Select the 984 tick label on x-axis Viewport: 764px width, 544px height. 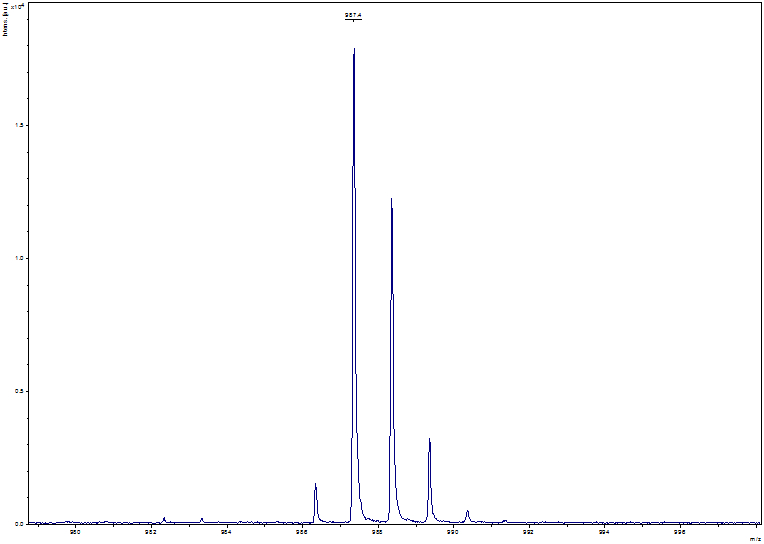coord(226,533)
